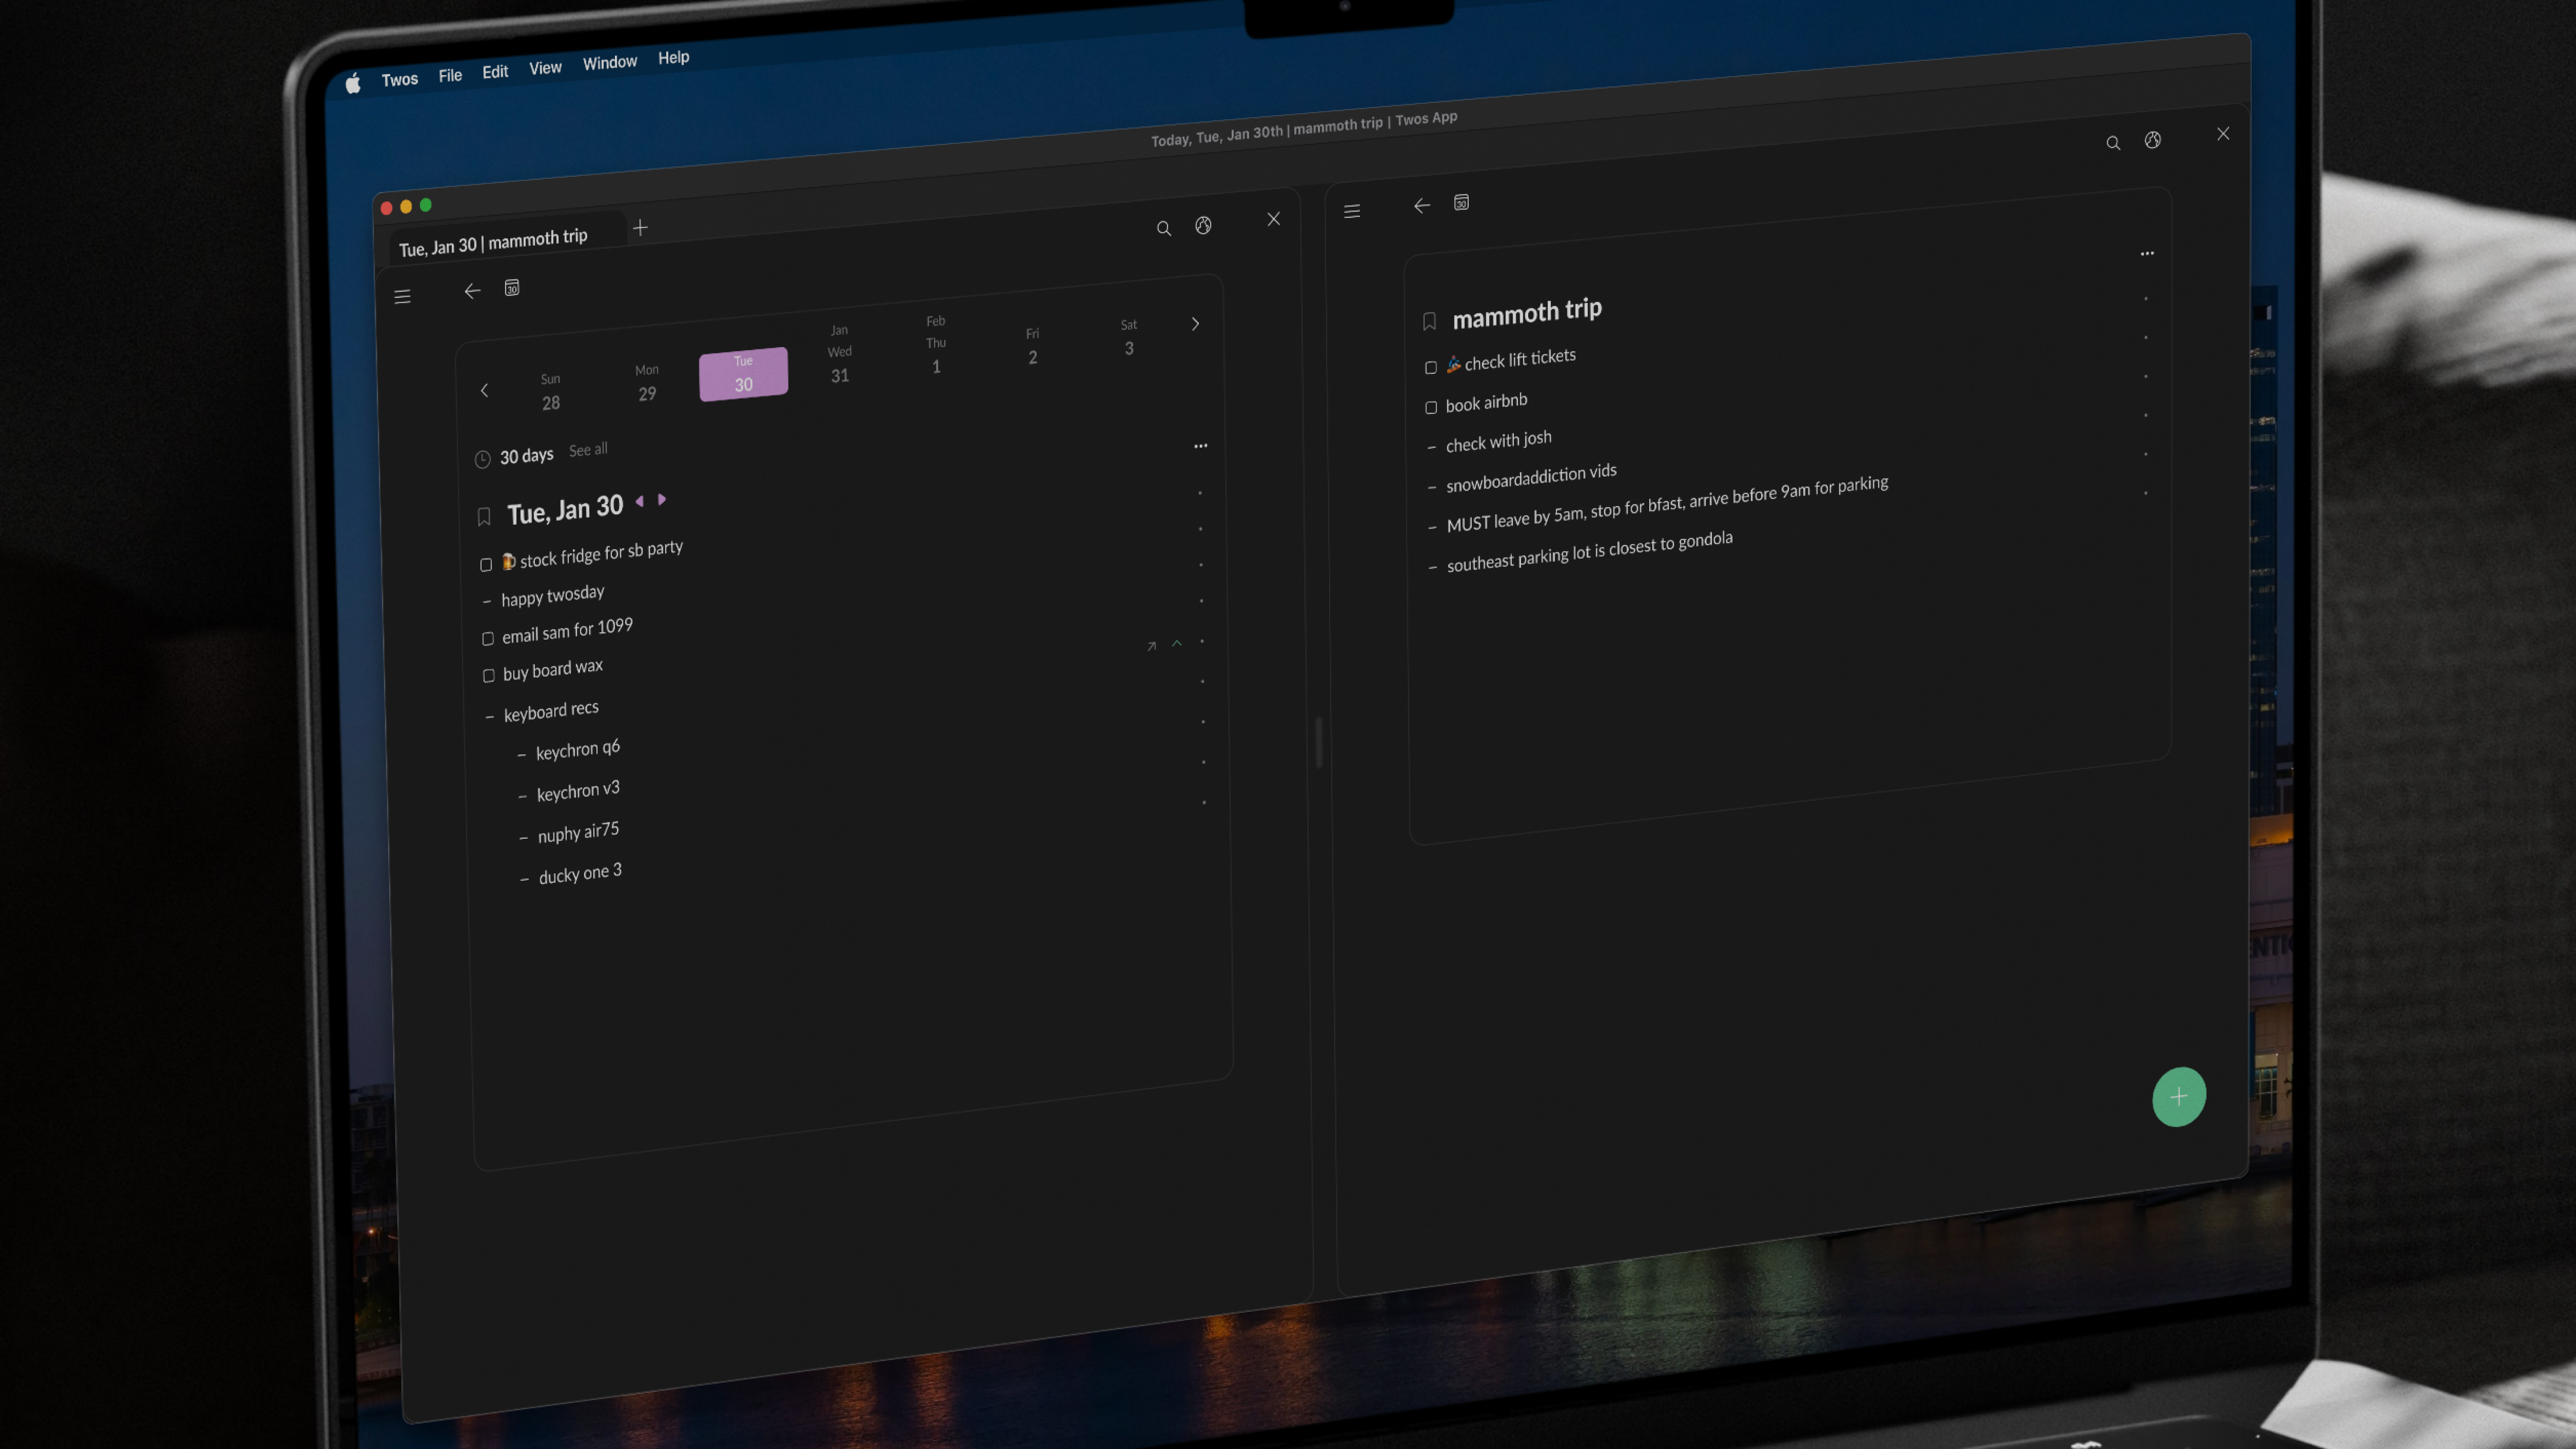Viewport: 2576px width, 1449px height.
Task: Click the theme palette icon in left pane
Action: click(1203, 226)
